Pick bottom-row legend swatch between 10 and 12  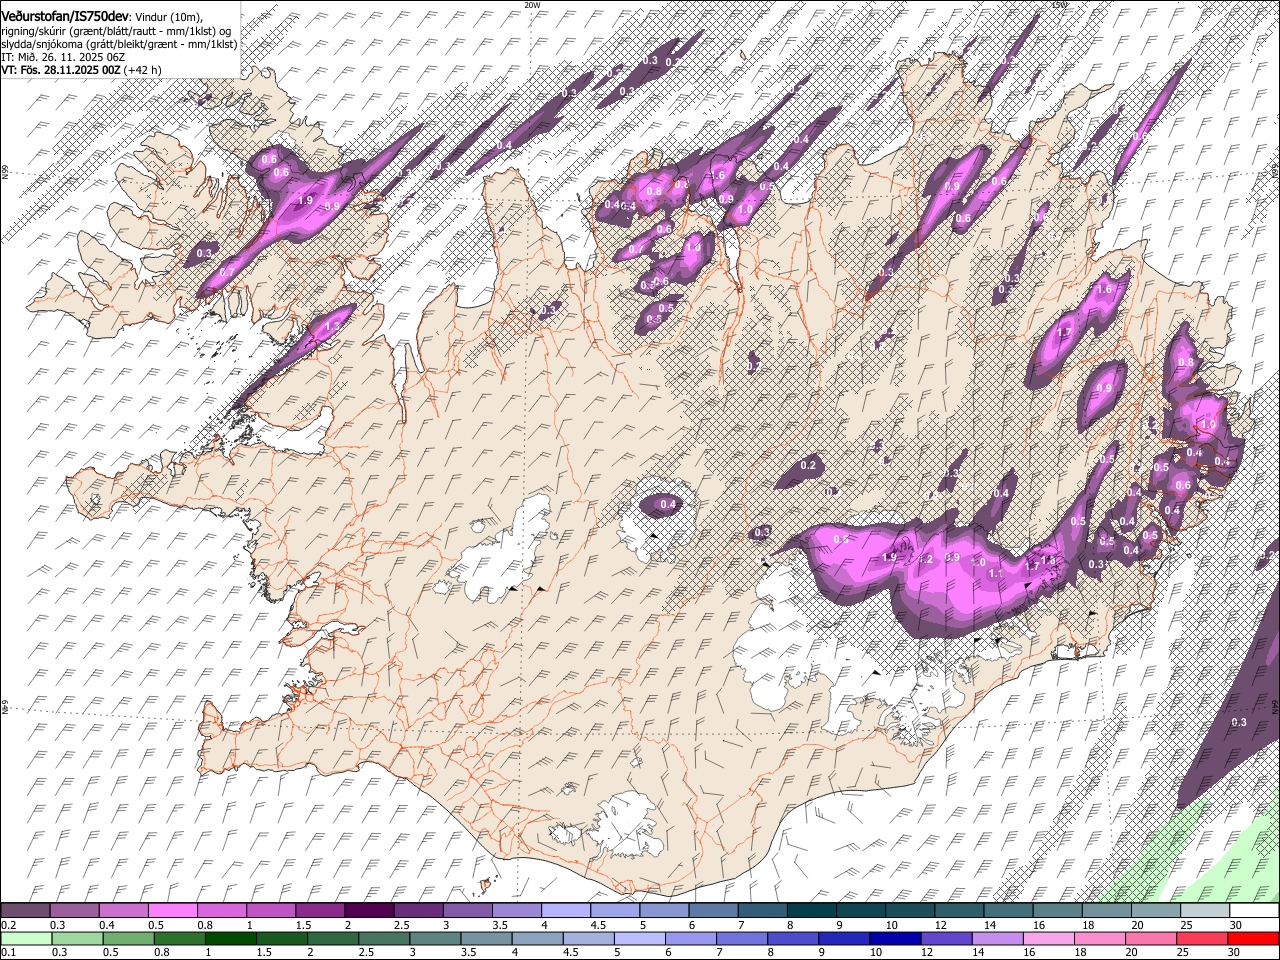click(x=893, y=938)
